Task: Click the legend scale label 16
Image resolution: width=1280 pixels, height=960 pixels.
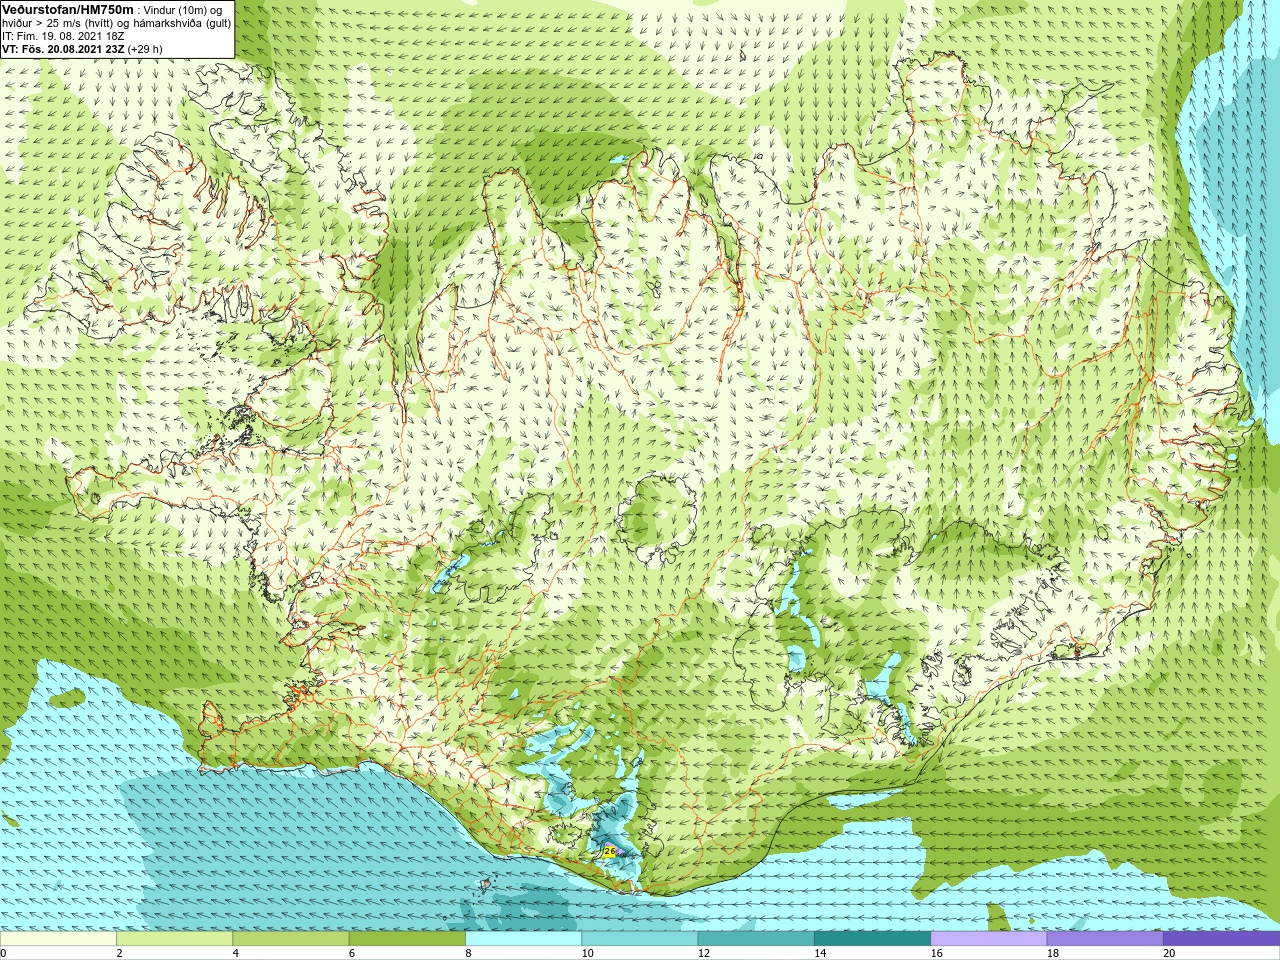Action: coord(936,953)
